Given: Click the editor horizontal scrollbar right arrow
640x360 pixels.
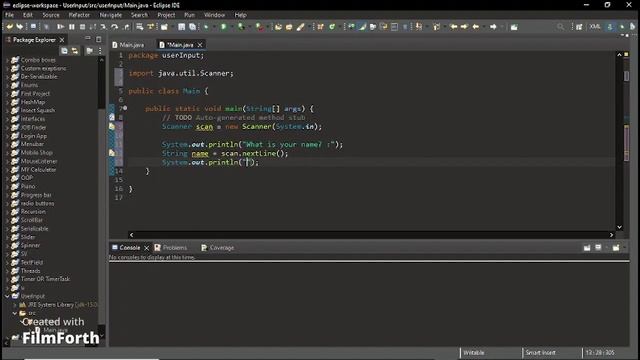Looking at the screenshot, I should coord(611,235).
